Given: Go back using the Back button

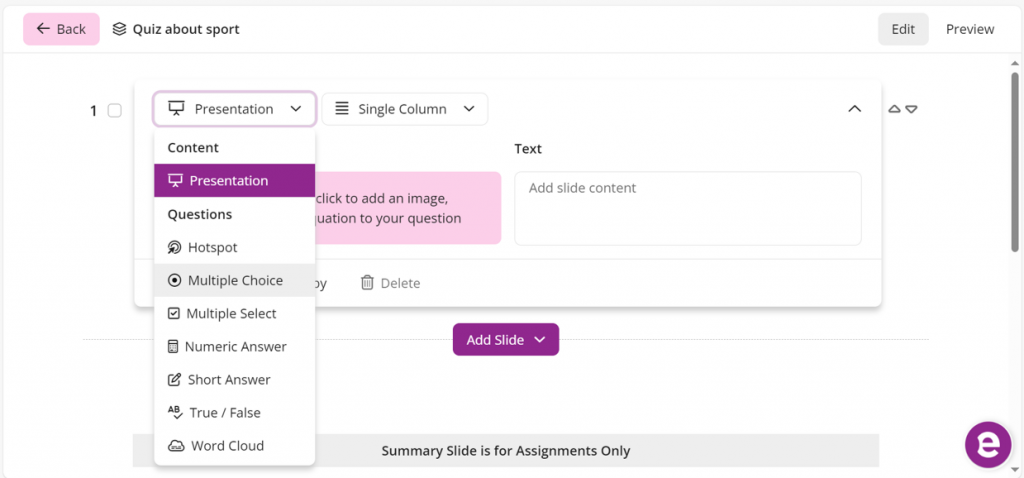Looking at the screenshot, I should (x=61, y=29).
